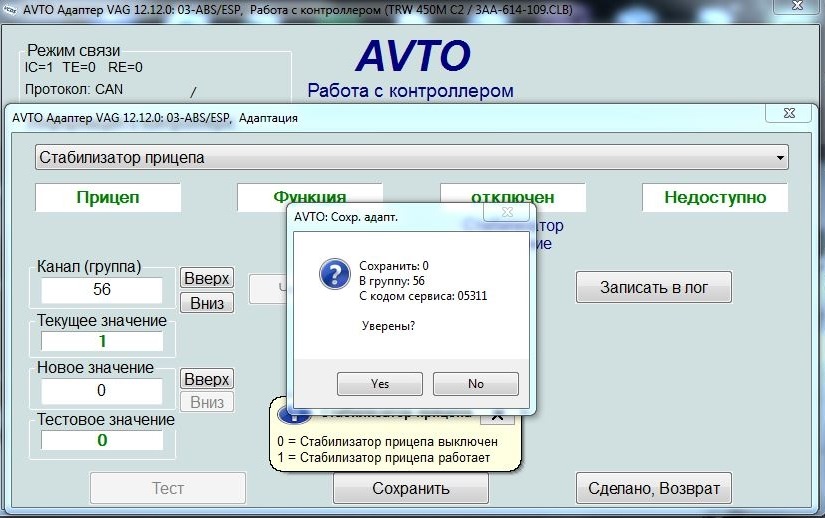Open the Стабилизатор прицепа dropdown

tap(411, 157)
